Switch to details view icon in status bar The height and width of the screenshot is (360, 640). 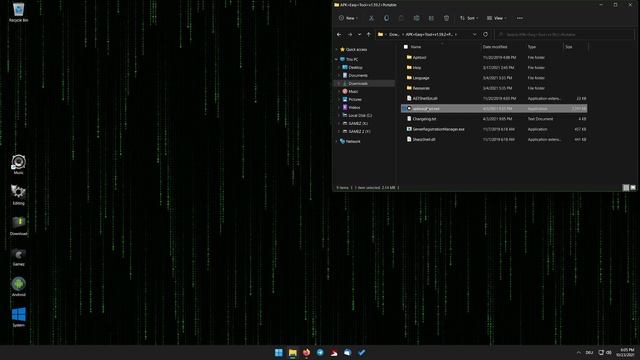(x=626, y=188)
